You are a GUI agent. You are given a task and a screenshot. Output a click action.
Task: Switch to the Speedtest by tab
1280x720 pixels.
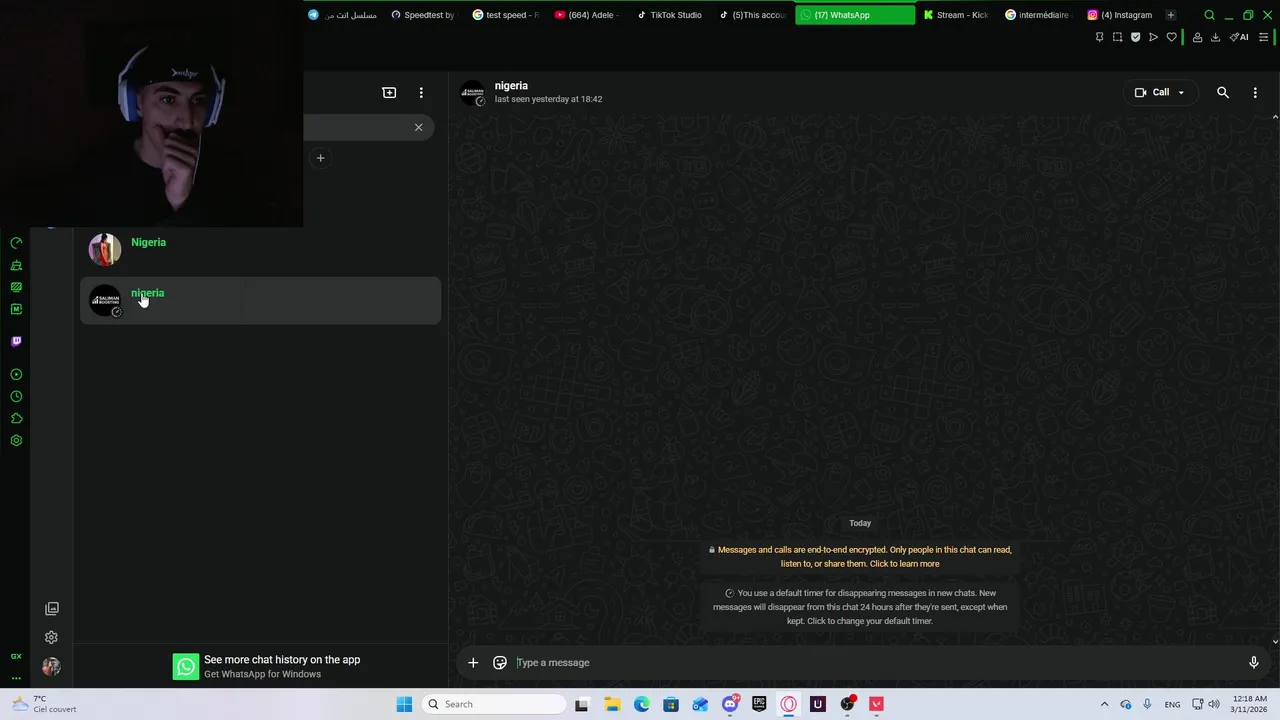click(423, 15)
